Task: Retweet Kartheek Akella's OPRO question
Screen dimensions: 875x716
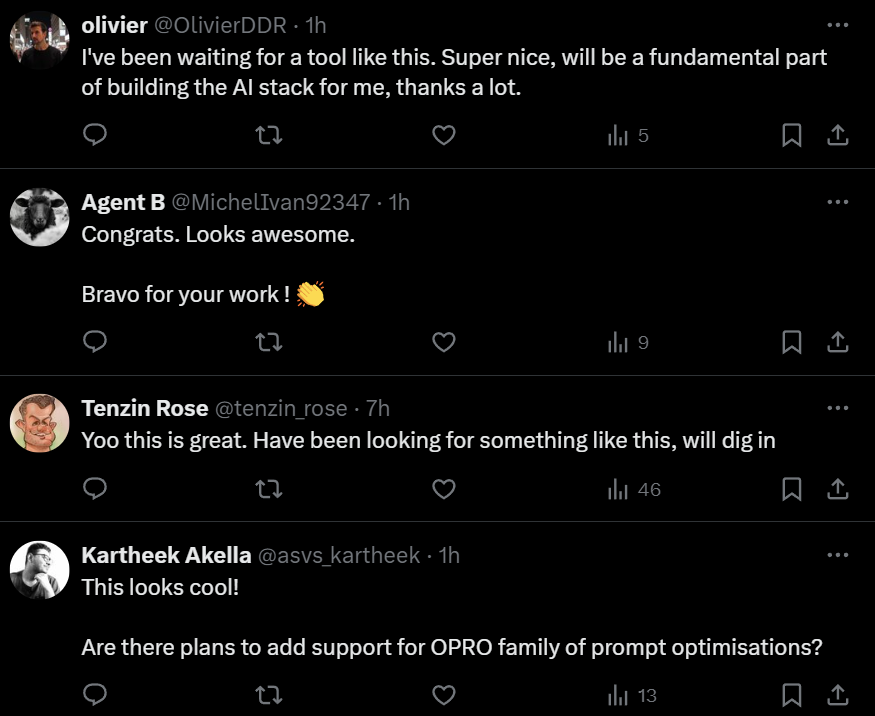Action: [x=269, y=695]
